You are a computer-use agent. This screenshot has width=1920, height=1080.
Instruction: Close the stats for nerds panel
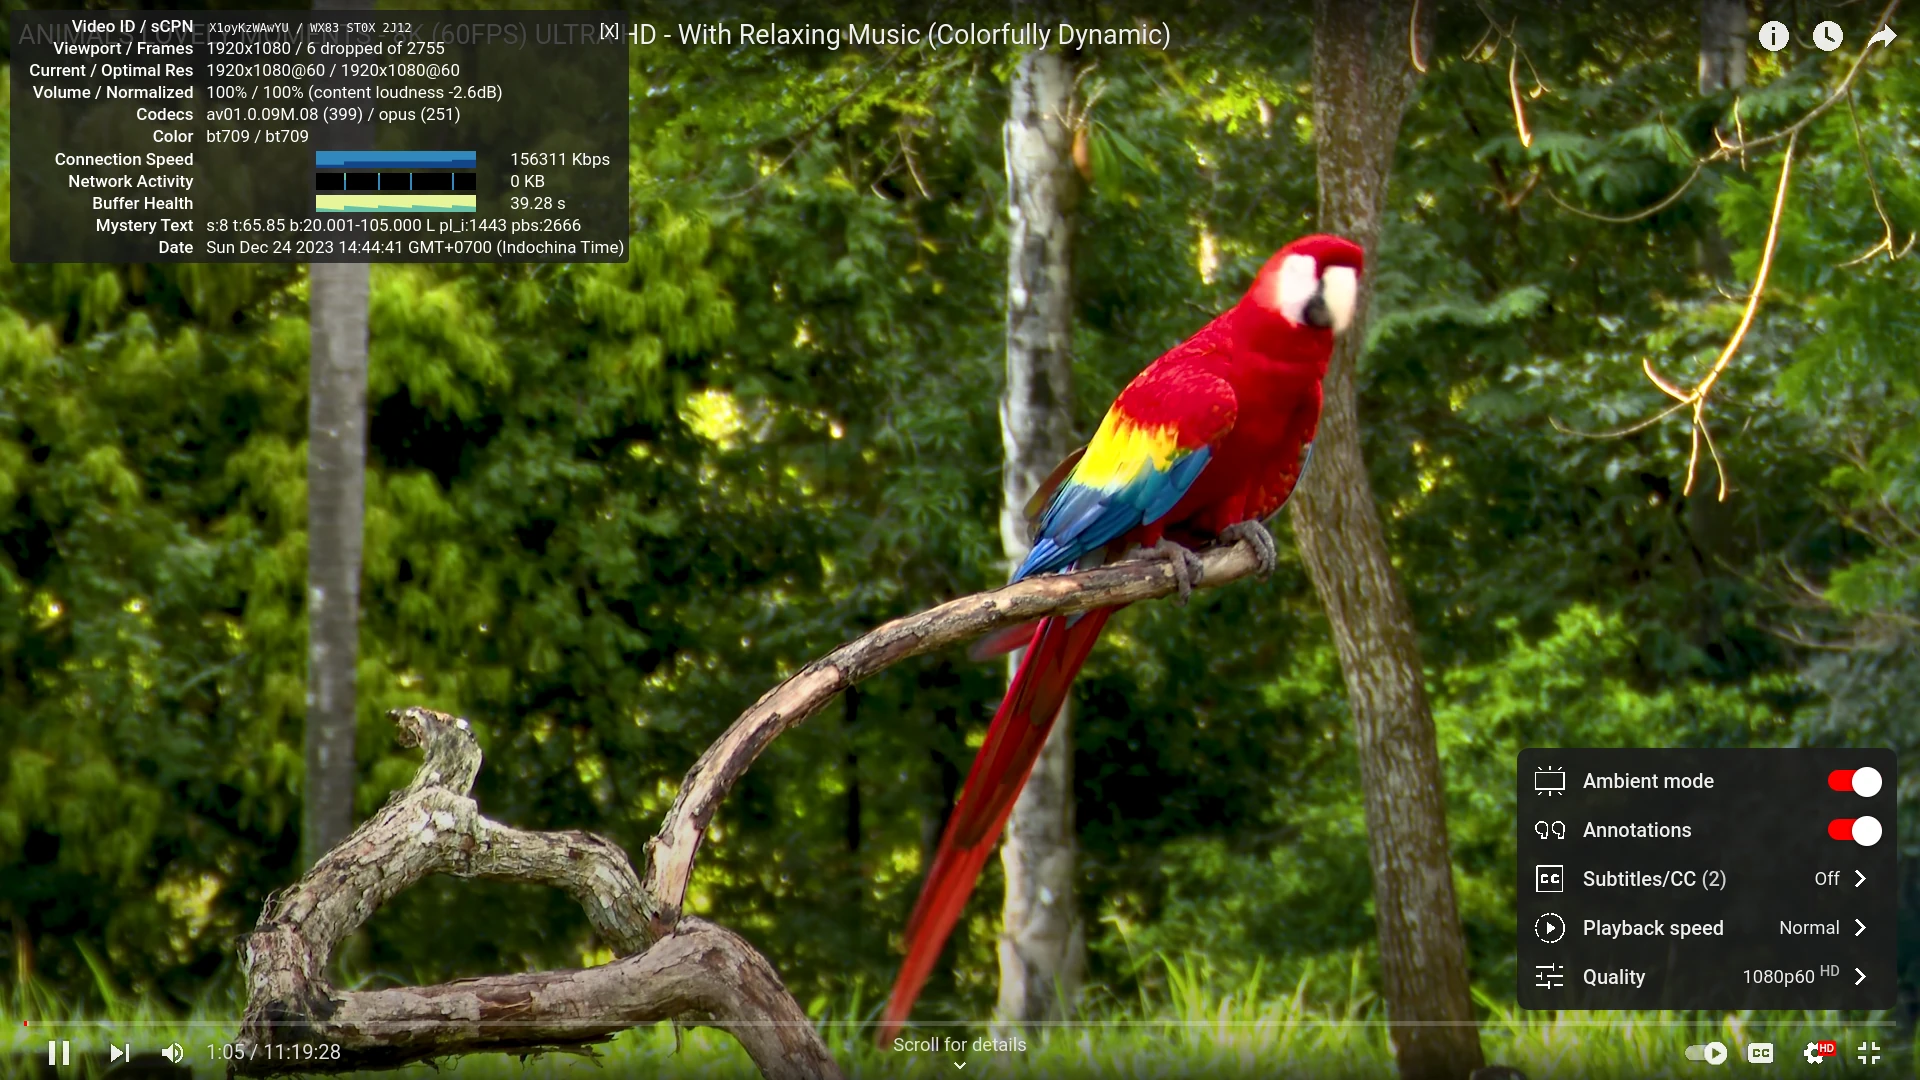pyautogui.click(x=609, y=31)
